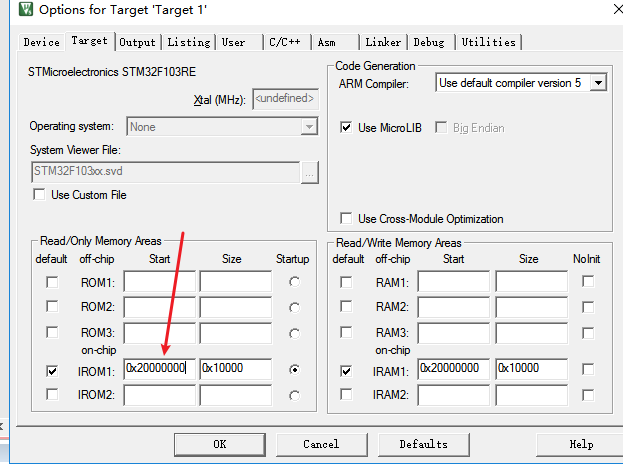The height and width of the screenshot is (464, 623).
Task: Click the System Viewer File path field
Action: pos(165,172)
